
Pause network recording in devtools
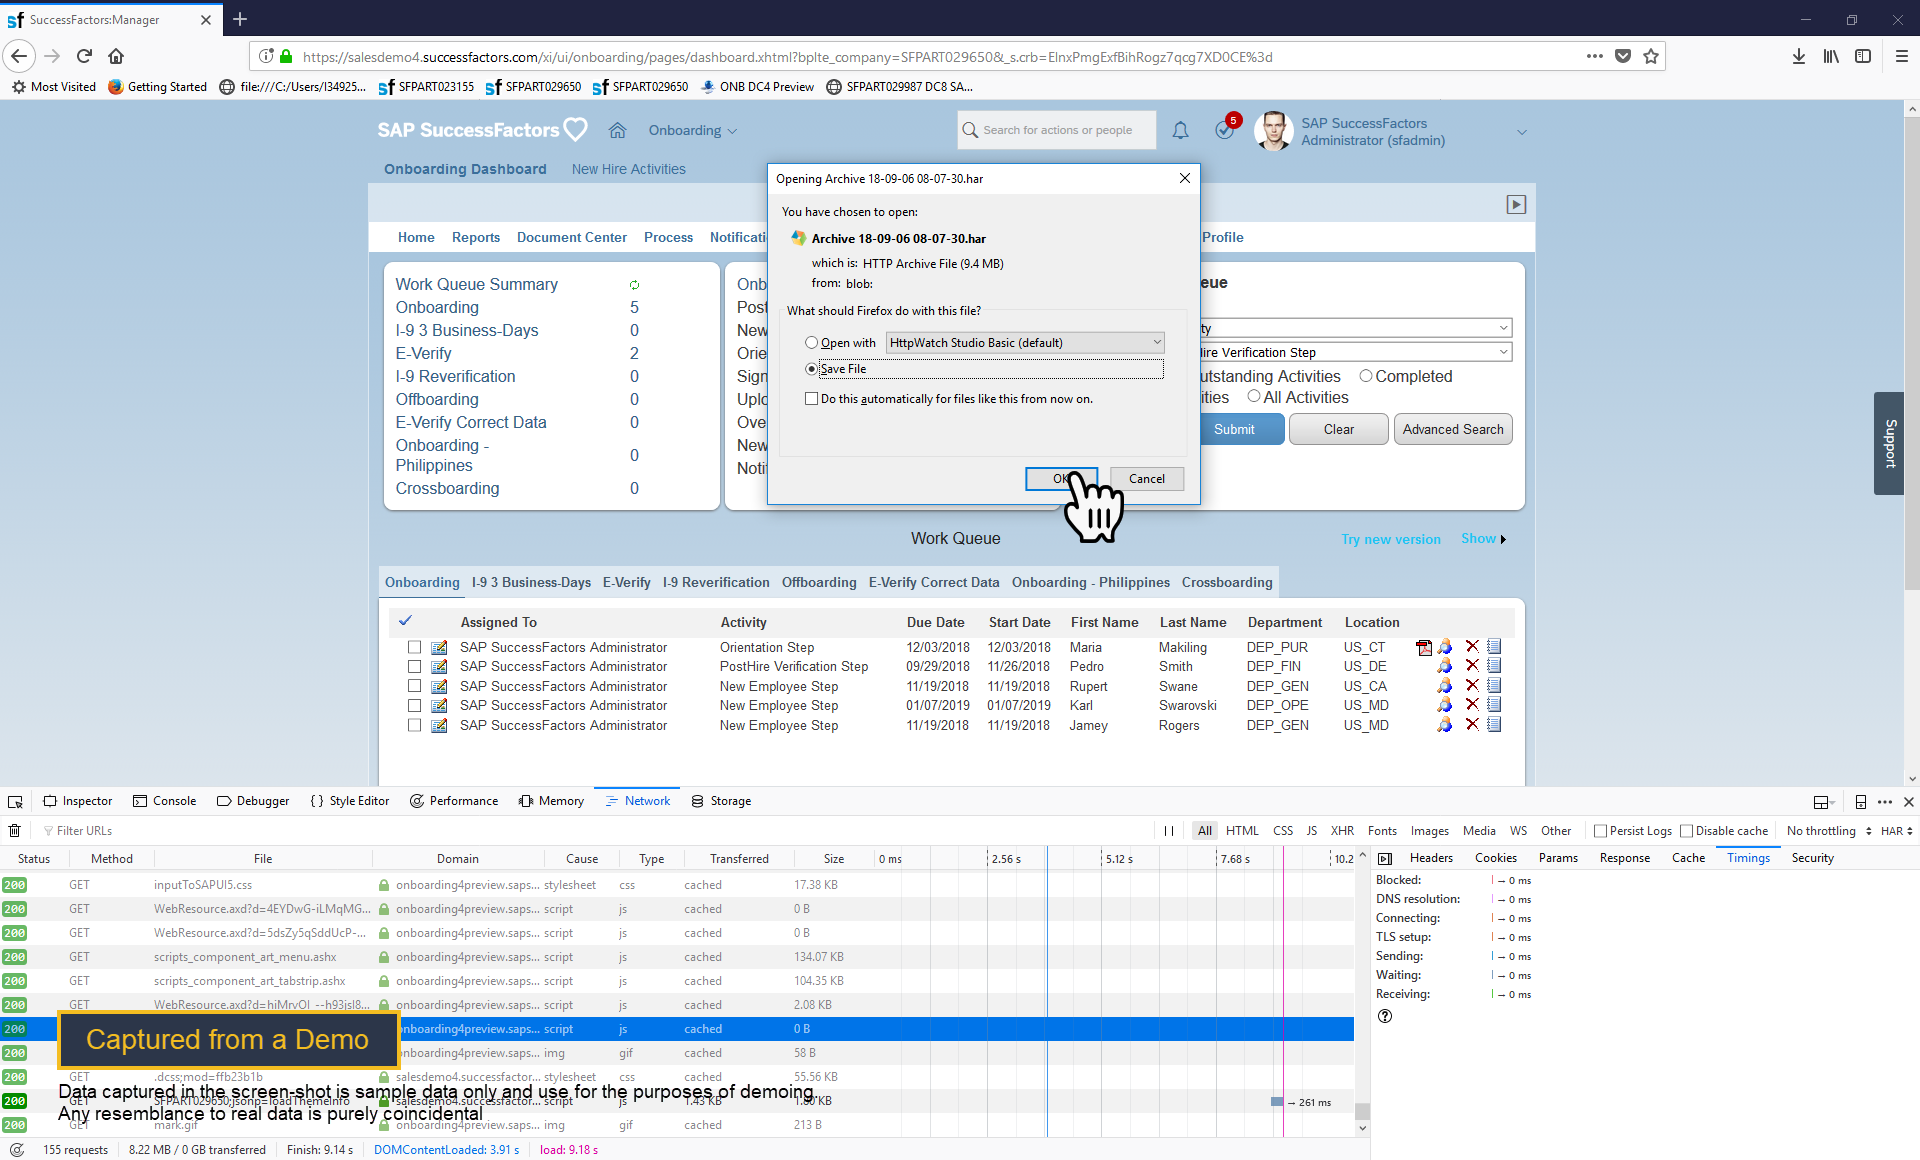1169,830
